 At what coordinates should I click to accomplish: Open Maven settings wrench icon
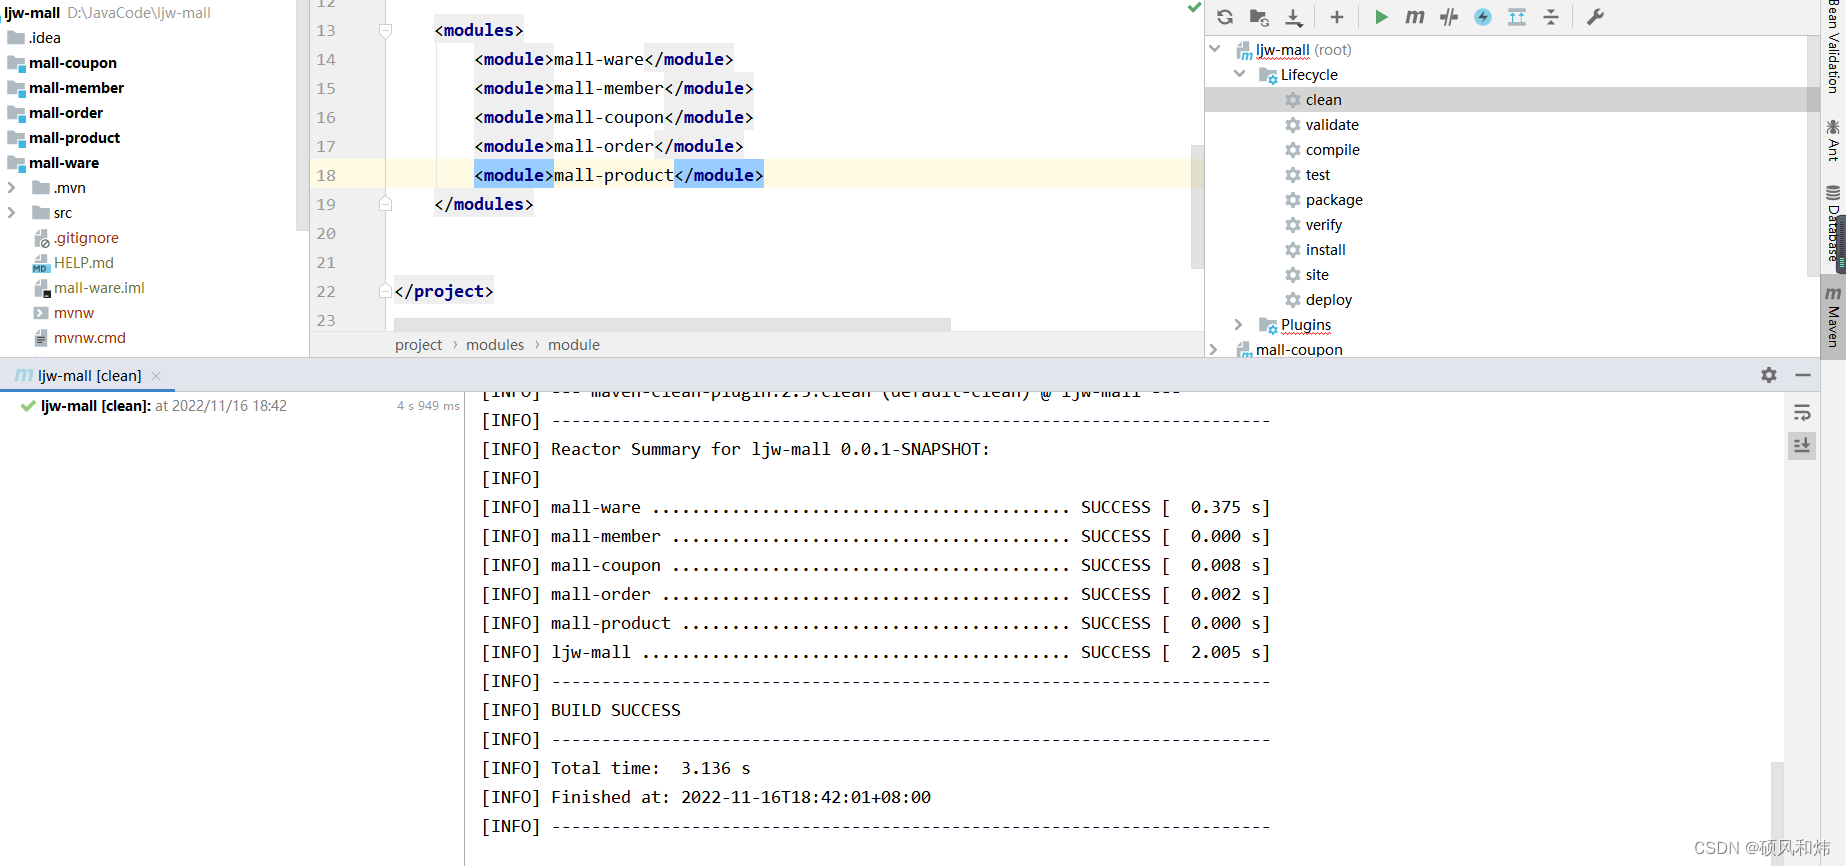[1595, 17]
